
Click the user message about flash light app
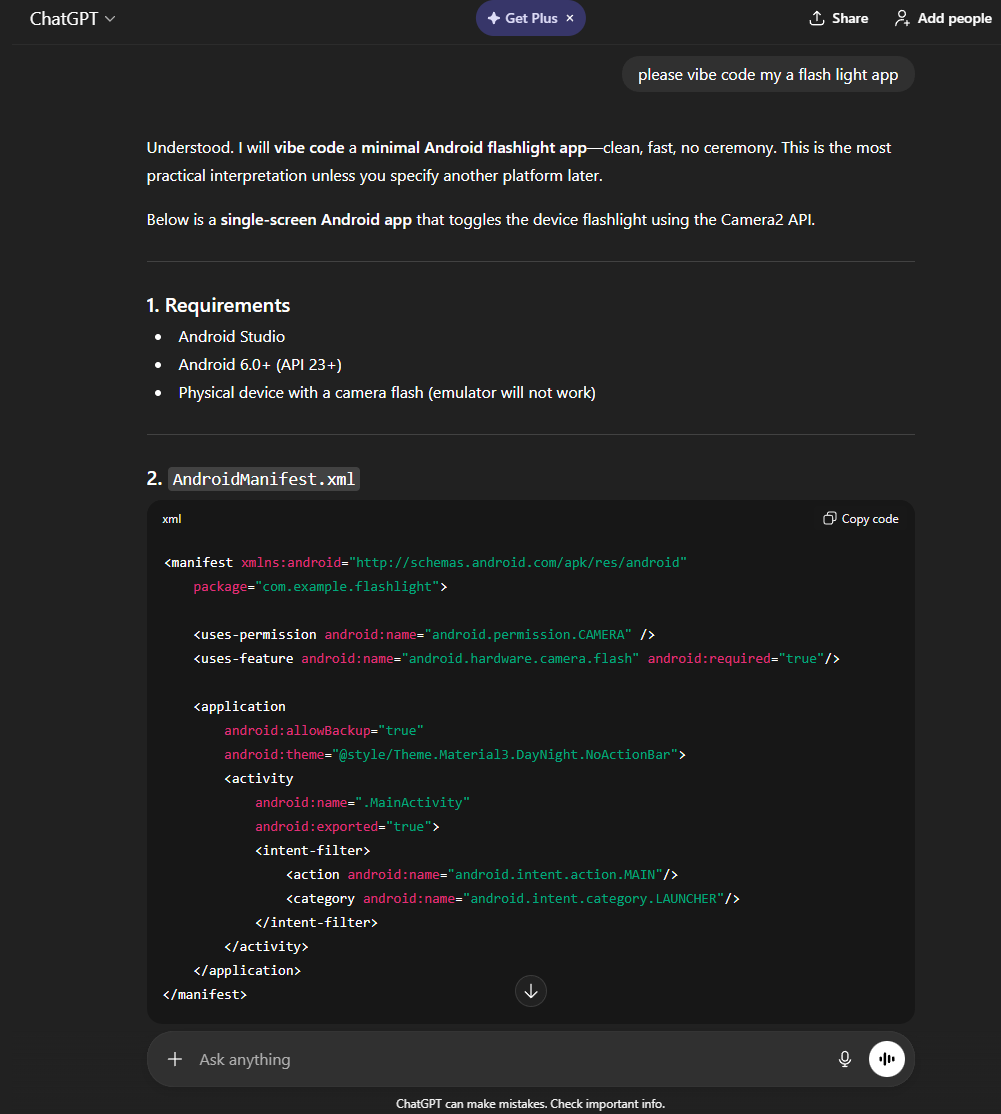point(768,75)
